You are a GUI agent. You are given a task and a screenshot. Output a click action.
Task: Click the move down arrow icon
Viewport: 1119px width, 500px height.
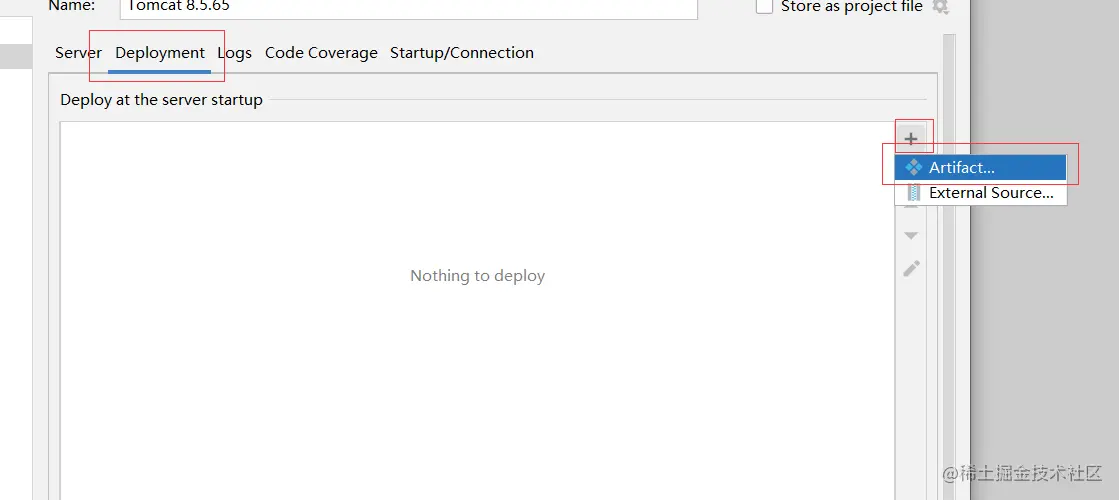pos(911,235)
